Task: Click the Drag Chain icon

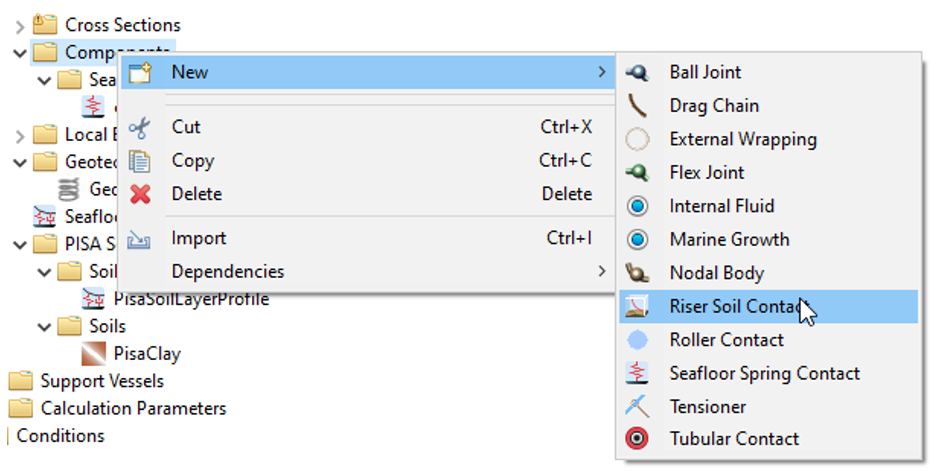Action: pos(637,105)
